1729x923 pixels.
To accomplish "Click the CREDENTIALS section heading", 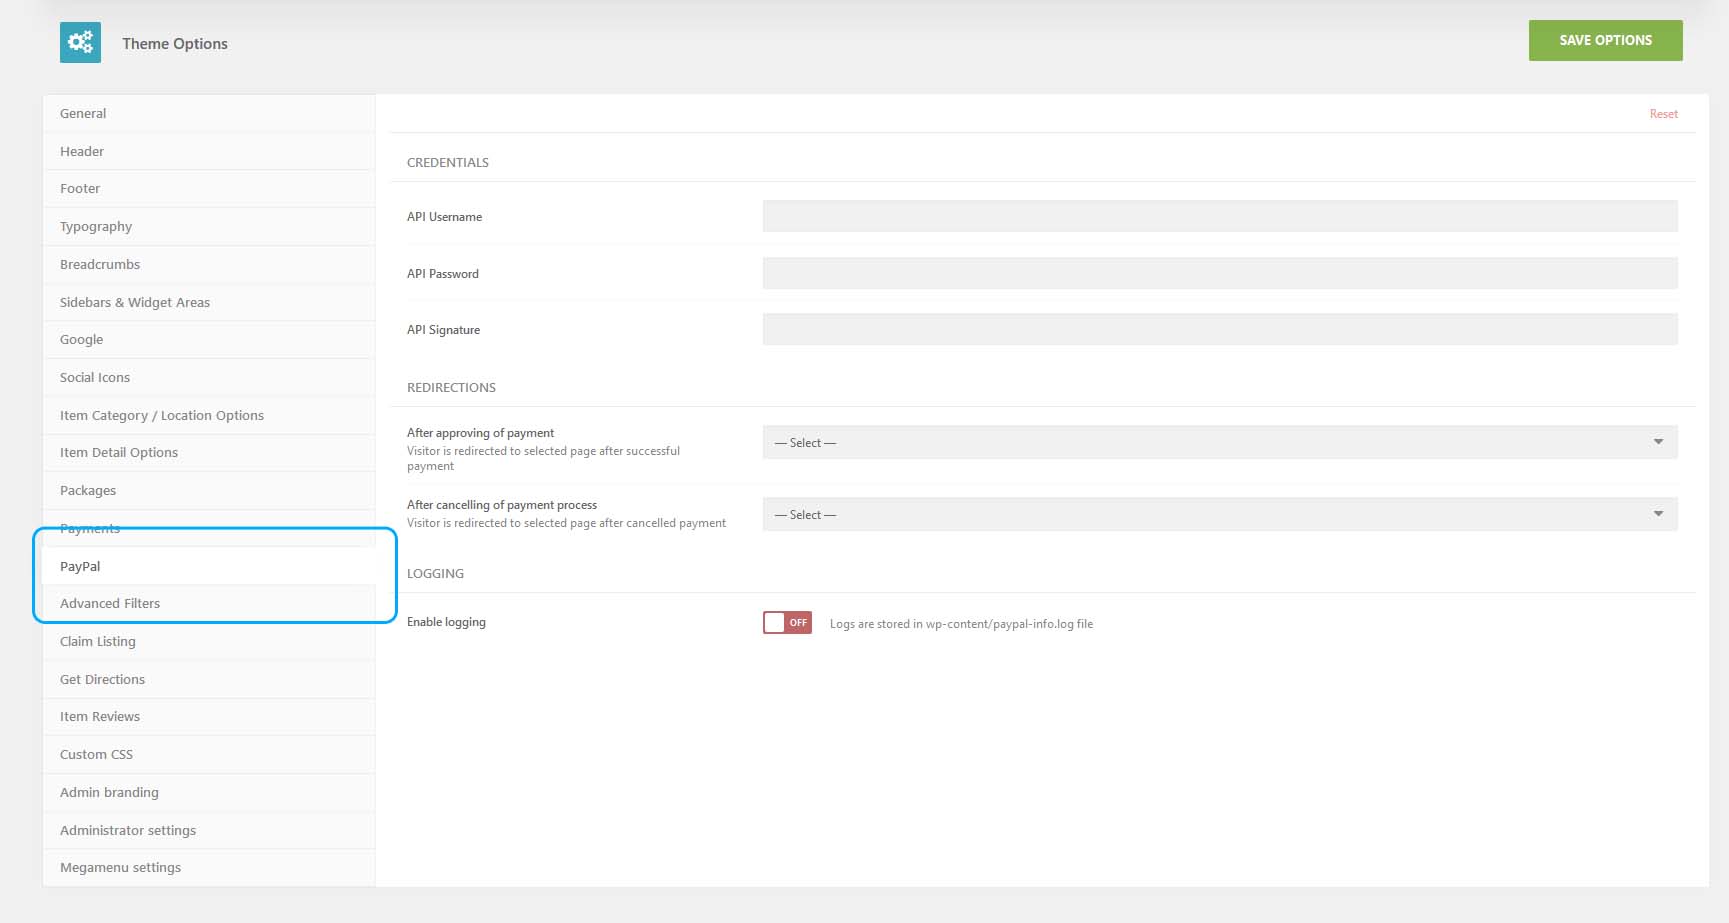I will click(448, 162).
